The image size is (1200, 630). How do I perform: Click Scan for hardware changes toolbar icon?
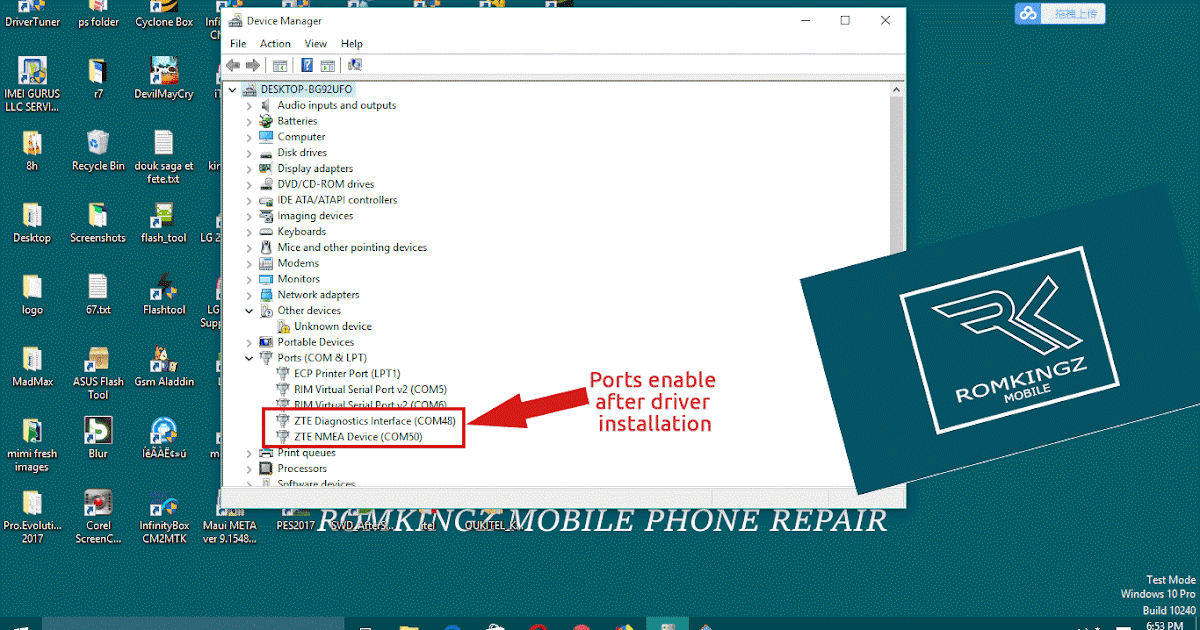pos(354,65)
